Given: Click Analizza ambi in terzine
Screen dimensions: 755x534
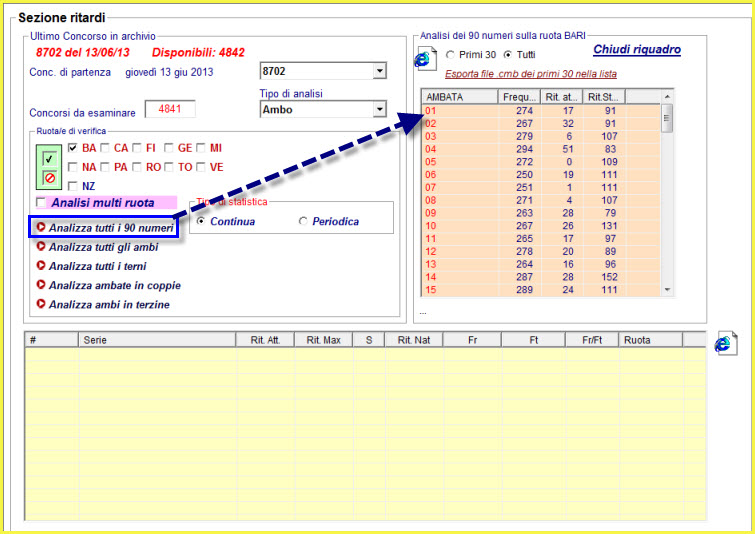Looking at the screenshot, I should point(109,304).
